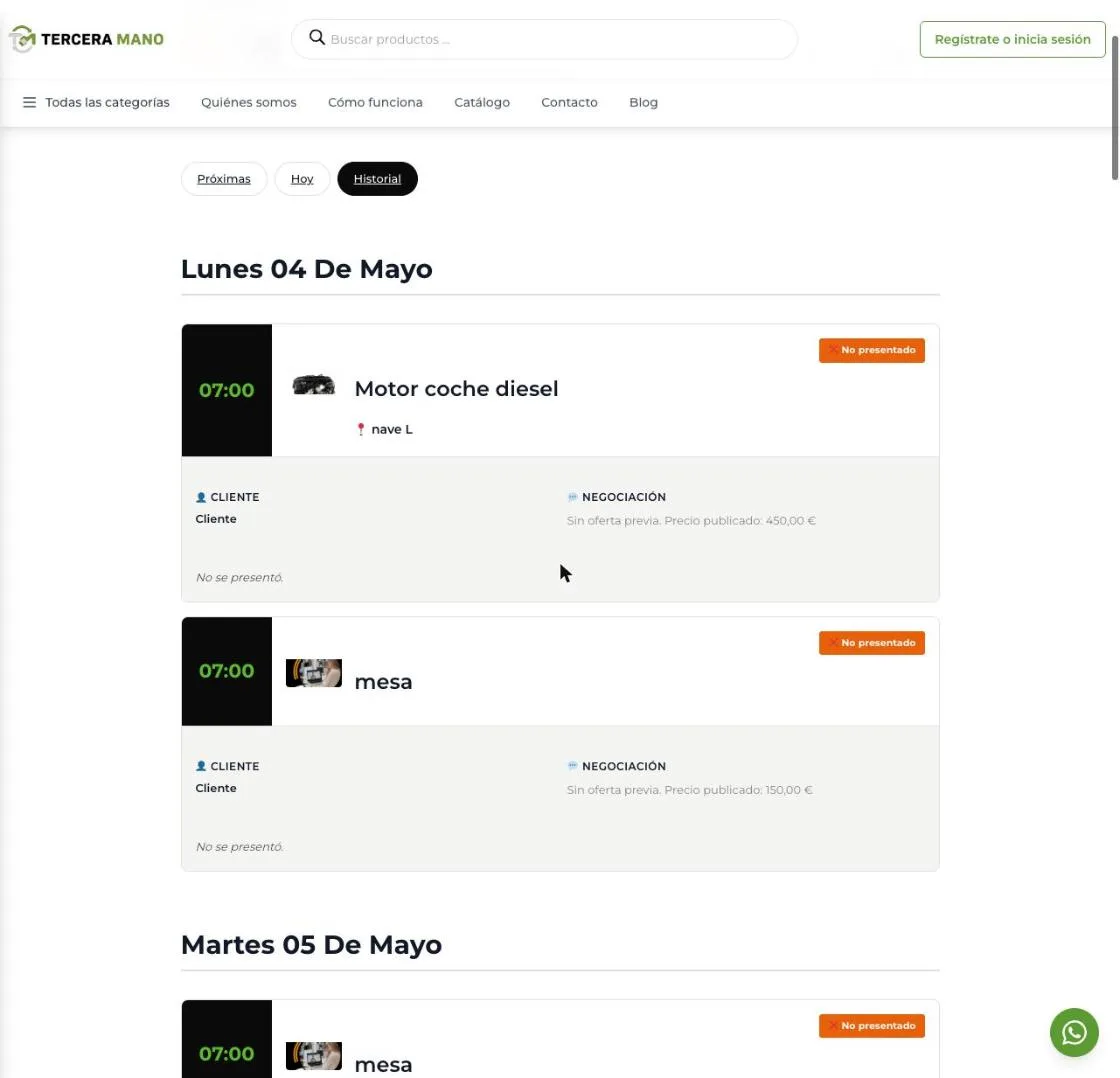Open the hamburger menu icon
The width and height of the screenshot is (1120, 1078).
pos(29,102)
